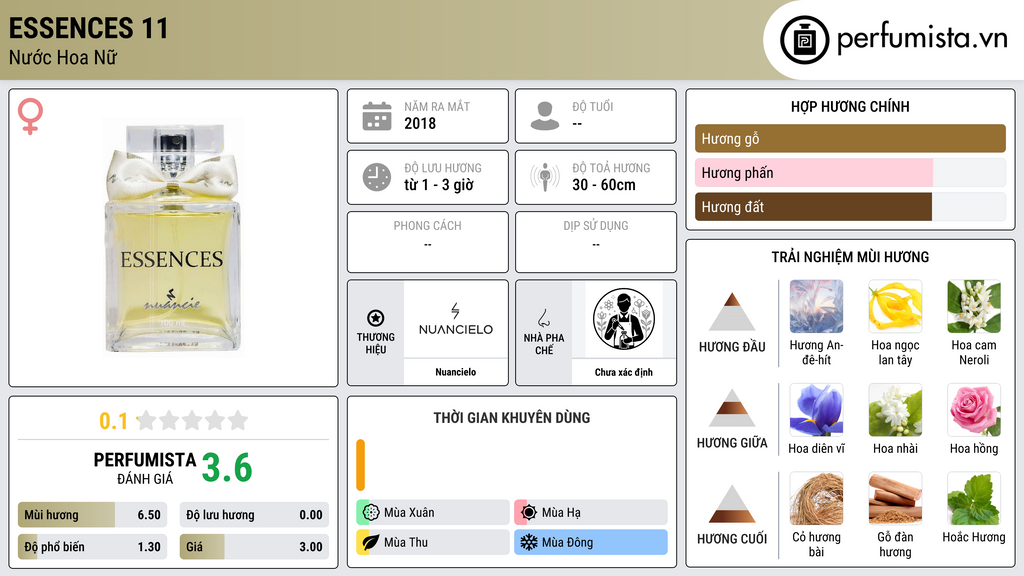The height and width of the screenshot is (576, 1024).
Task: Click the sillage icon for Độ toả hương
Action: point(545,177)
